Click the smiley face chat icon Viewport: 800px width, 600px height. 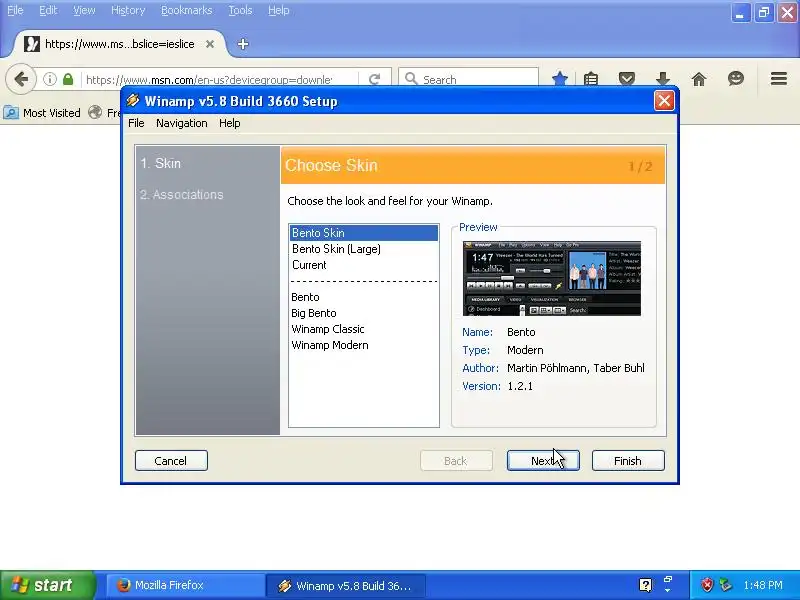click(735, 79)
